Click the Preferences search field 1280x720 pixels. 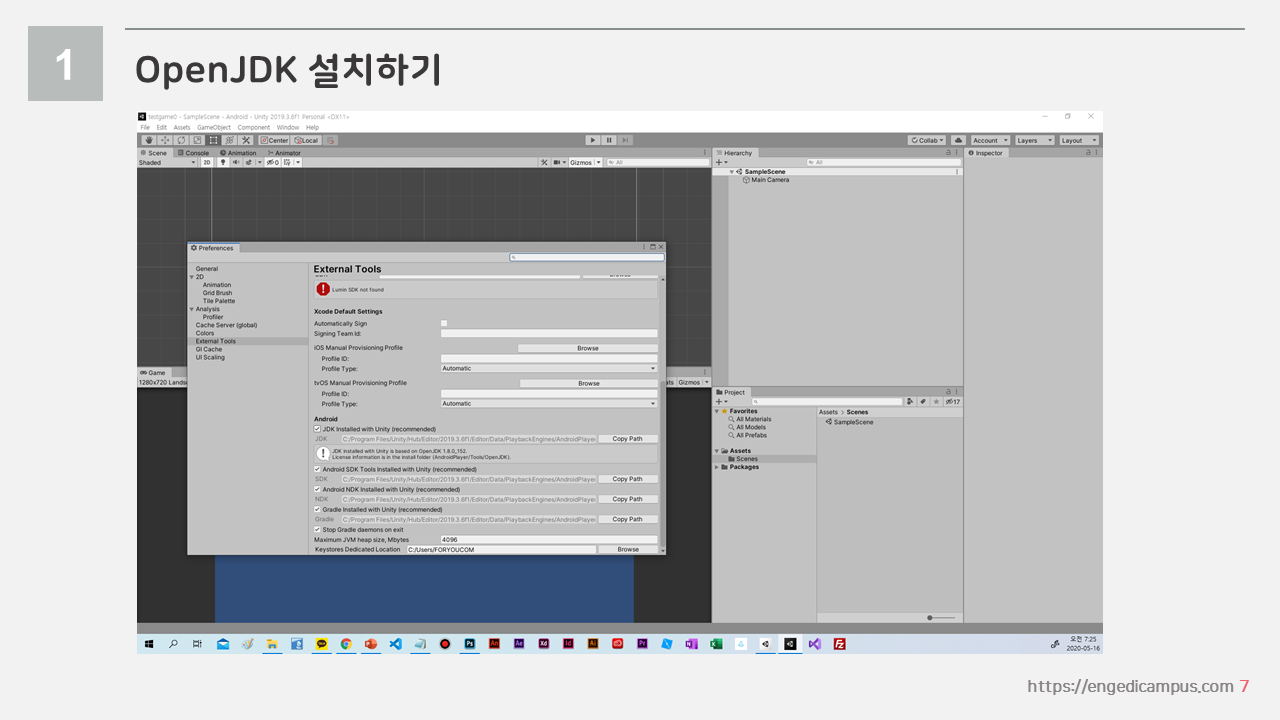[x=586, y=257]
